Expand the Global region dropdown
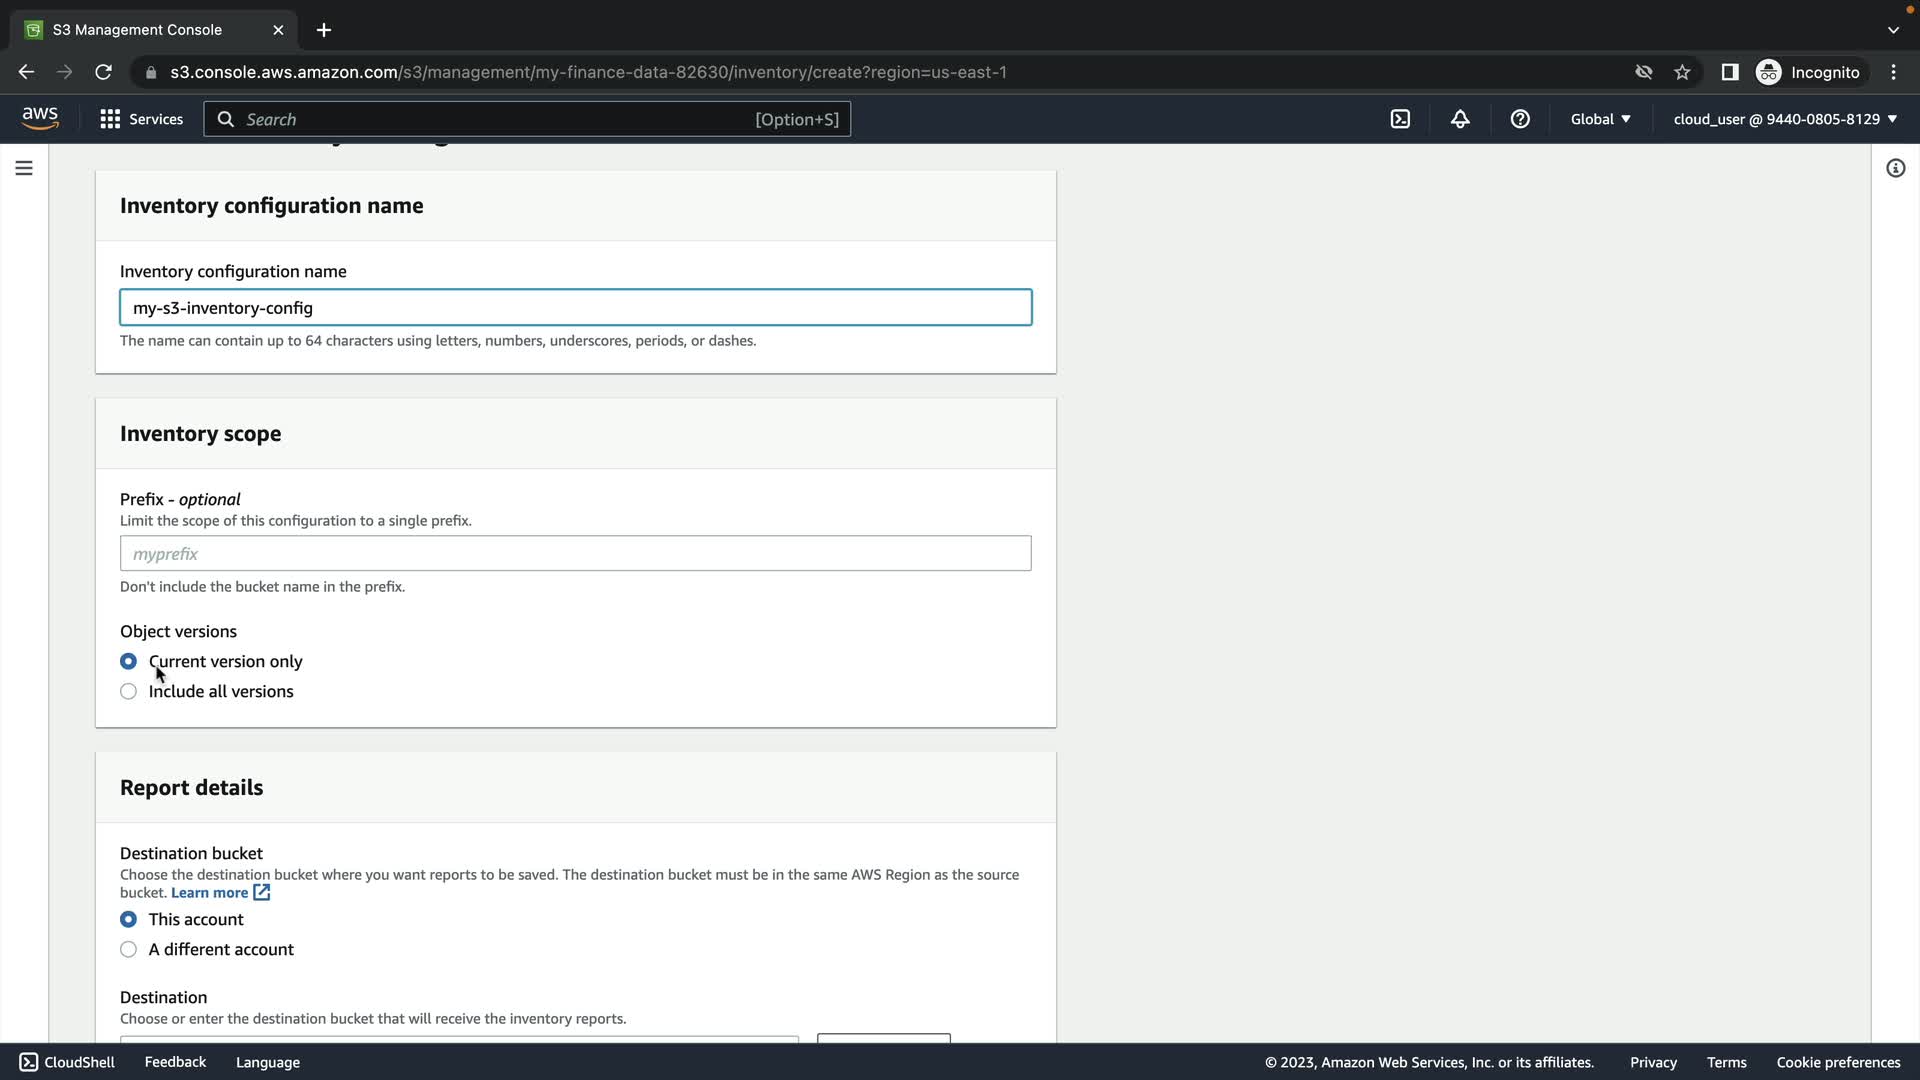 1600,119
